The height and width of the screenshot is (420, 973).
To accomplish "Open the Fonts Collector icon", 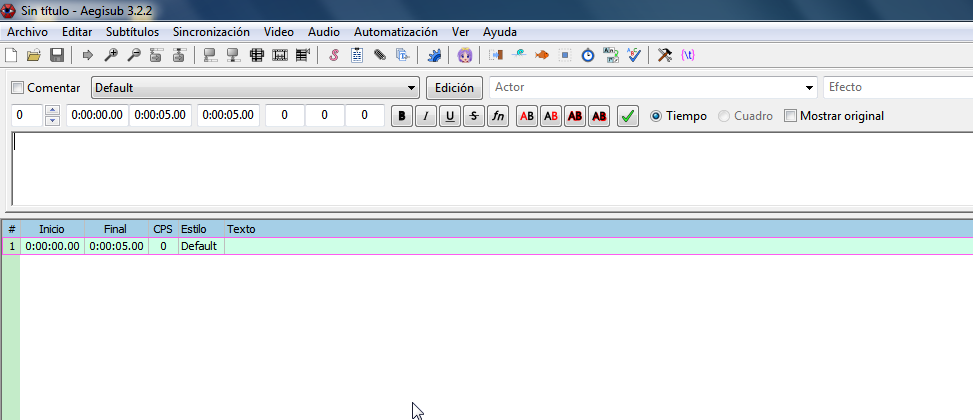I will point(403,55).
